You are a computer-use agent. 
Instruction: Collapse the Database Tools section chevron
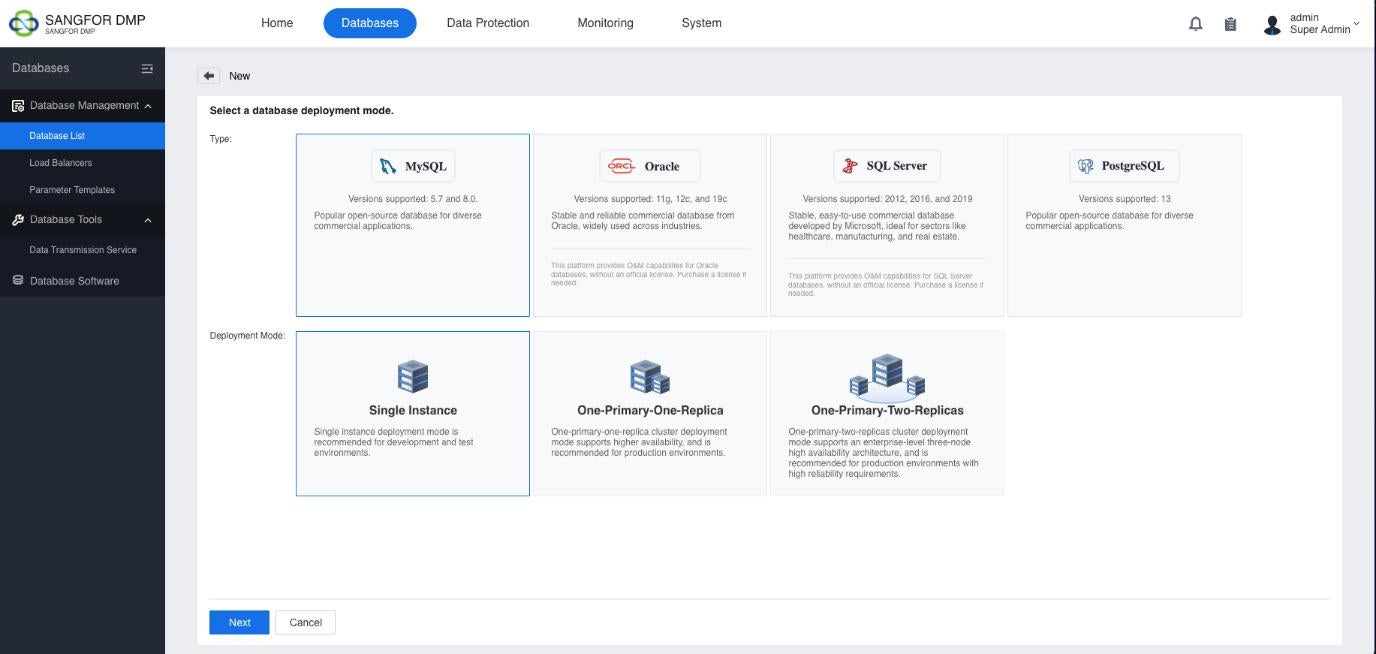(148, 220)
